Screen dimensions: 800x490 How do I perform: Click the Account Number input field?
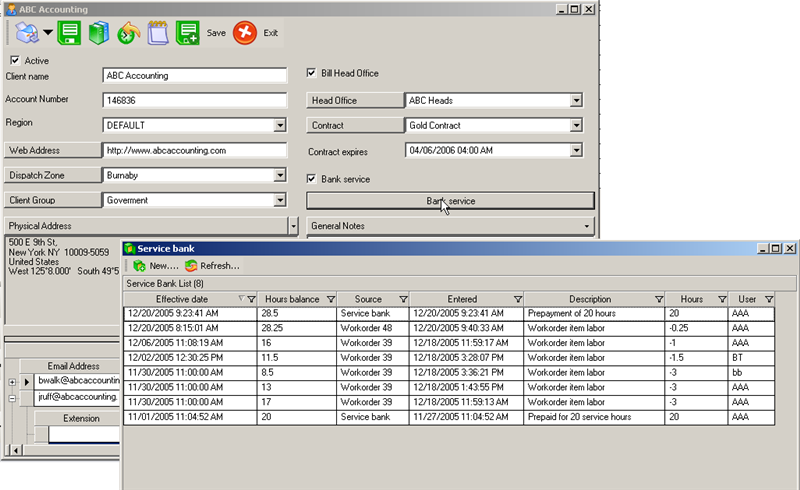(194, 101)
